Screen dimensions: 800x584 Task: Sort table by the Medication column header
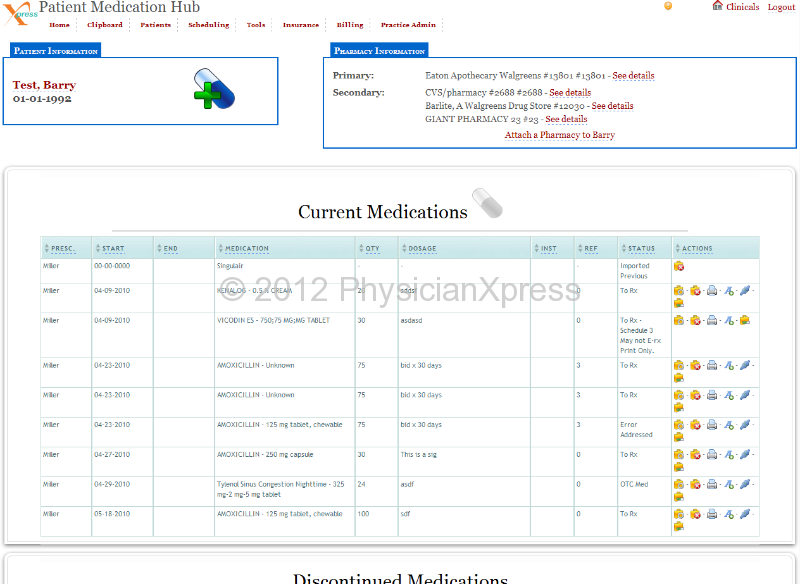[246, 248]
